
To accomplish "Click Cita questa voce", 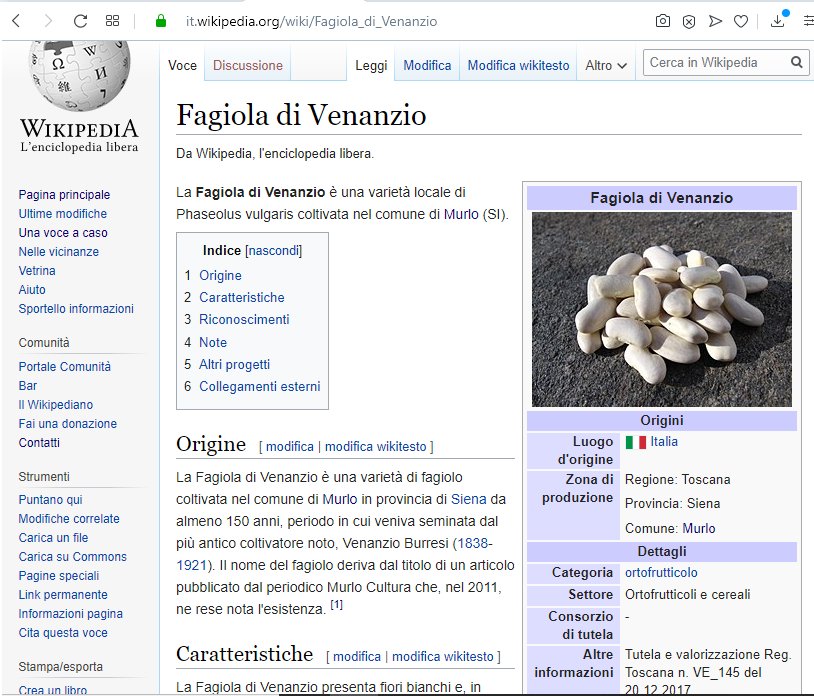I will (x=63, y=633).
